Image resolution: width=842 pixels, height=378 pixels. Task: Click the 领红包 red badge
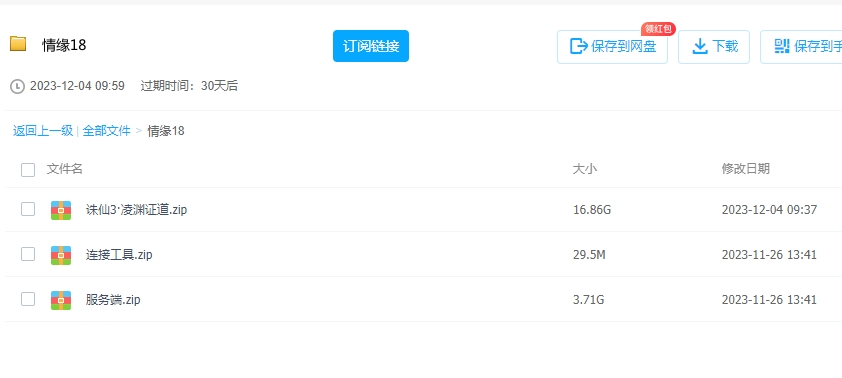(x=658, y=29)
